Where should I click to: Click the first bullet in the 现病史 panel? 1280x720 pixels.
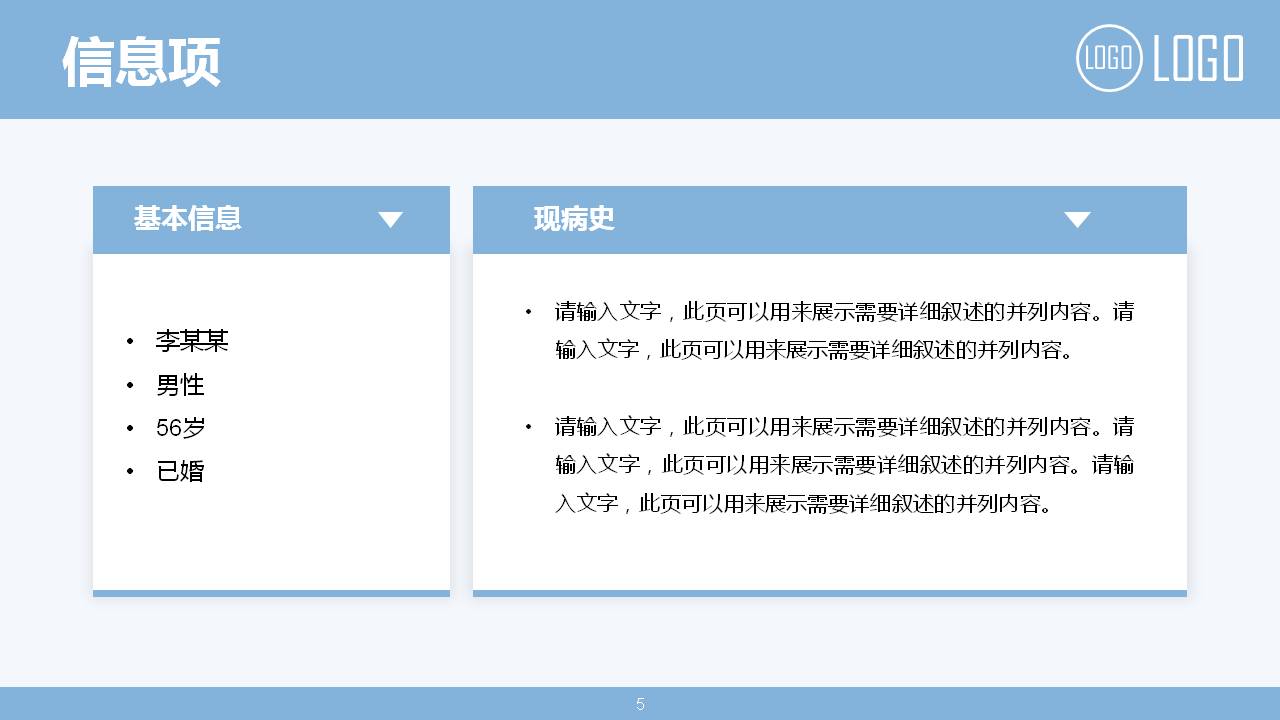[x=528, y=312]
